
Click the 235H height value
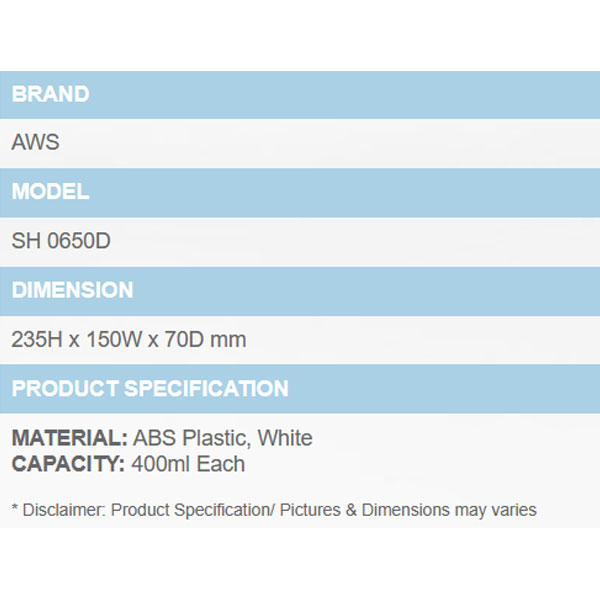point(36,340)
